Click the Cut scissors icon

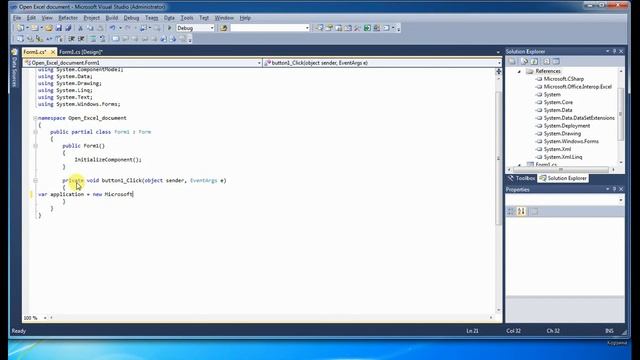click(x=80, y=28)
